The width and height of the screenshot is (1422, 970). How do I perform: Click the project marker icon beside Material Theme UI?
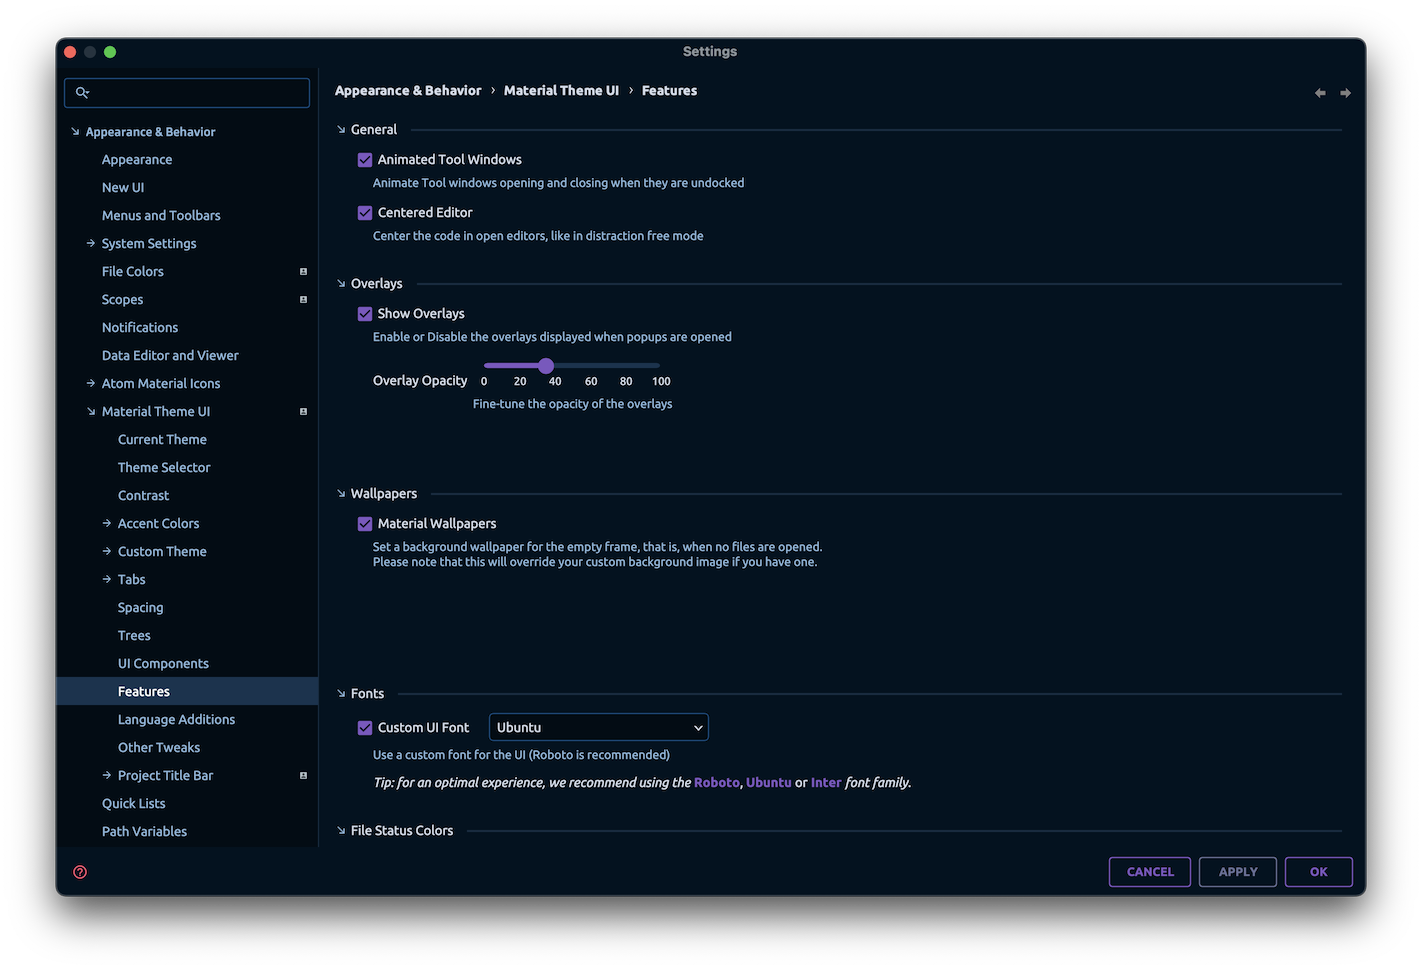(x=303, y=410)
